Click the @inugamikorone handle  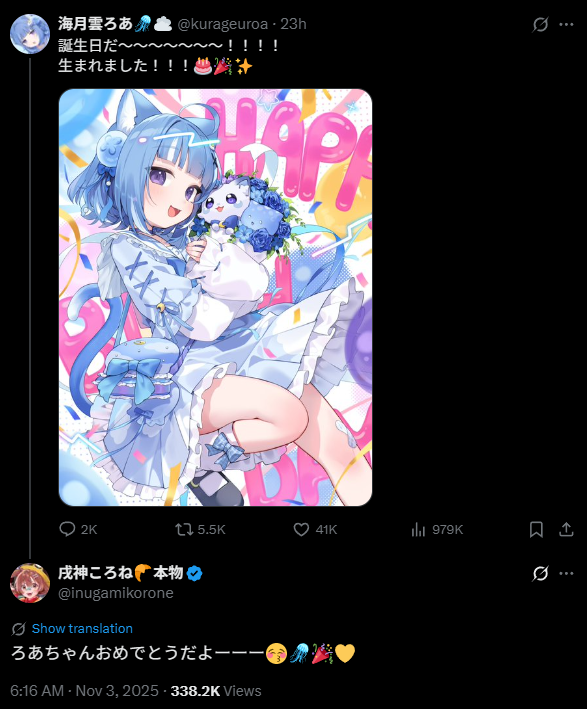pos(116,593)
